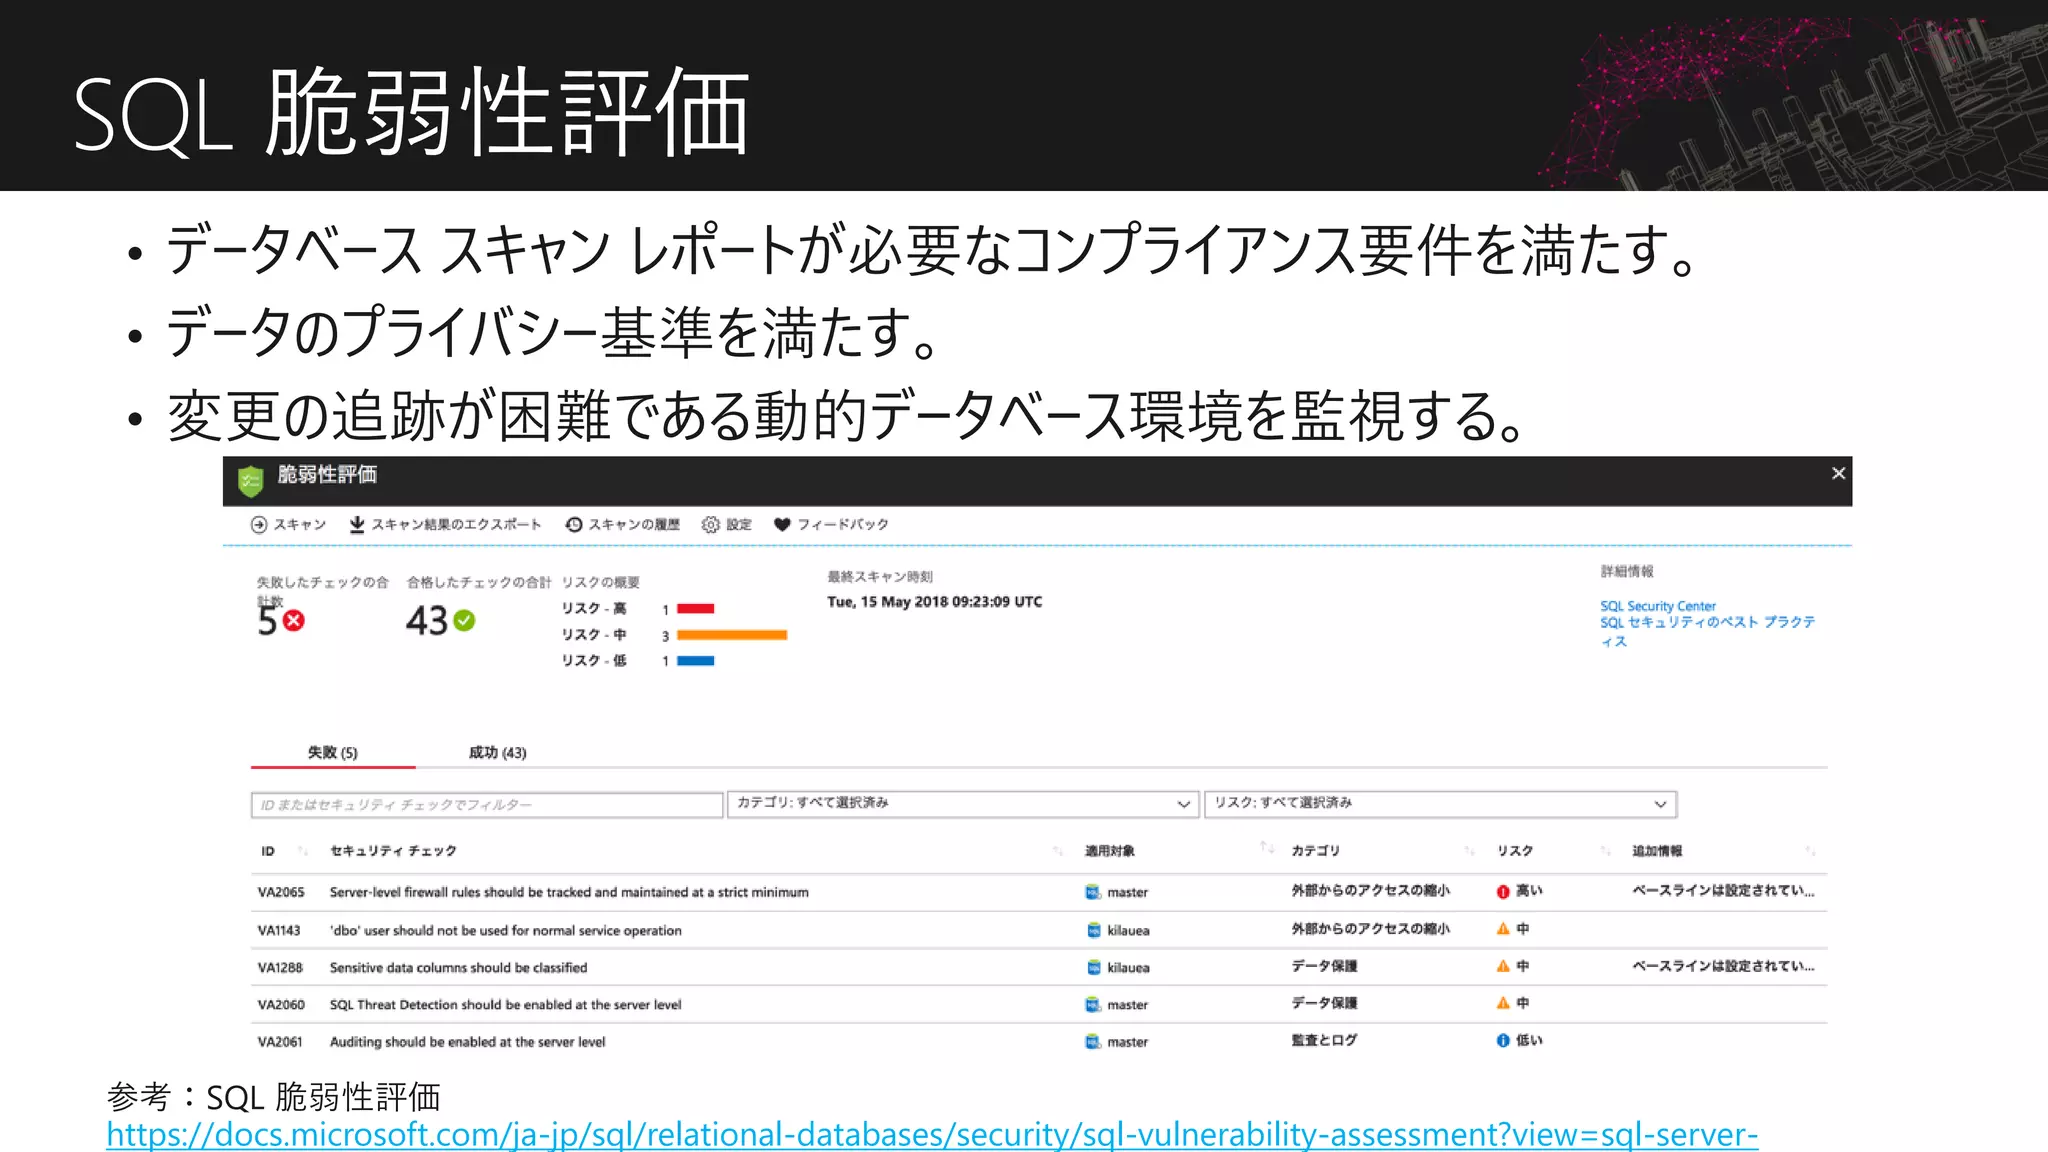Click the blue low-risk bar

696,661
